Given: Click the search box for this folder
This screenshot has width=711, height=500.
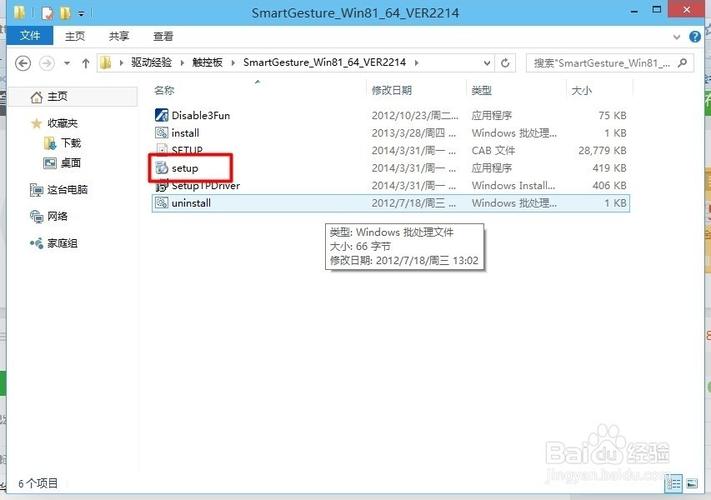Looking at the screenshot, I should 609,63.
